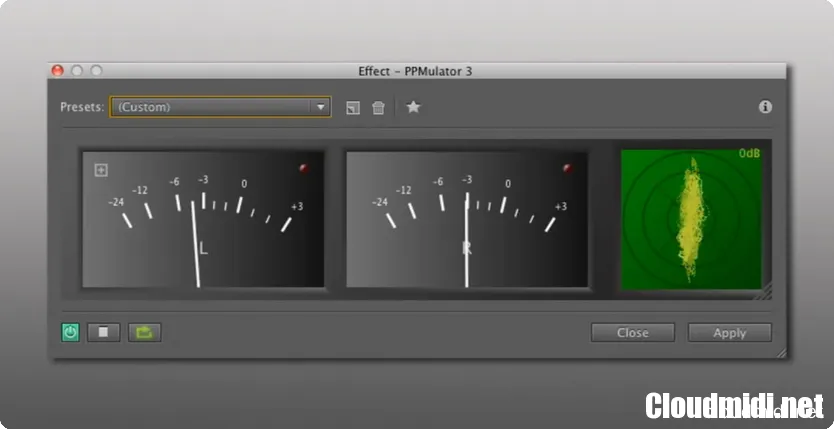Toggle the loop playback button
Image resolution: width=834 pixels, height=429 pixels.
pos(144,332)
